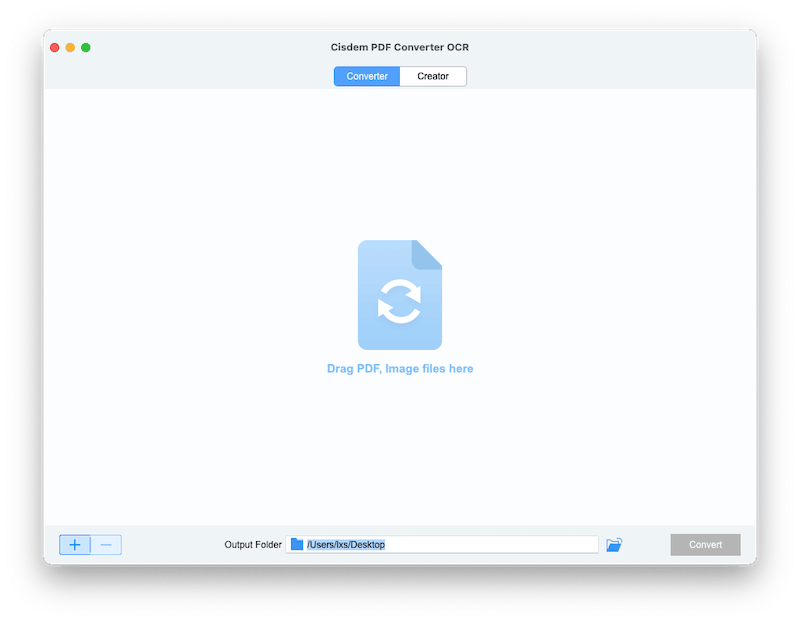Click the Convert button
Image resolution: width=800 pixels, height=622 pixels.
(705, 544)
